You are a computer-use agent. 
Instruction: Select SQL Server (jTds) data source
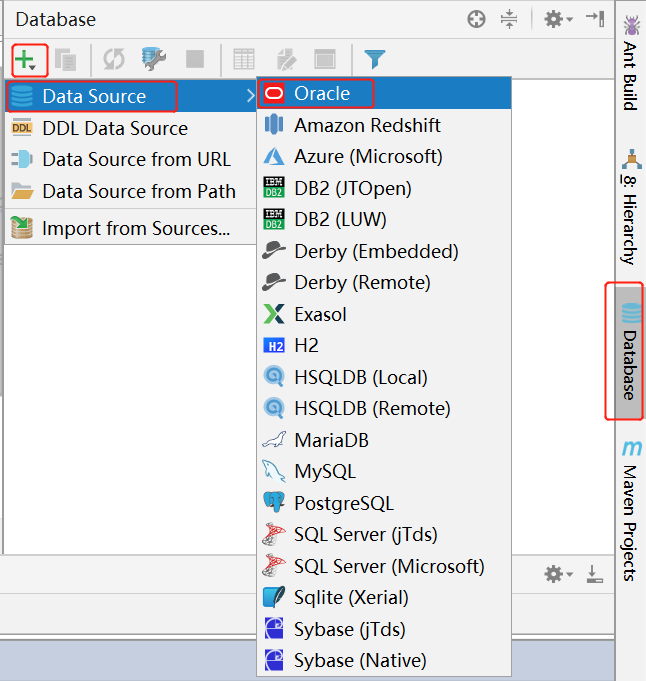[384, 534]
